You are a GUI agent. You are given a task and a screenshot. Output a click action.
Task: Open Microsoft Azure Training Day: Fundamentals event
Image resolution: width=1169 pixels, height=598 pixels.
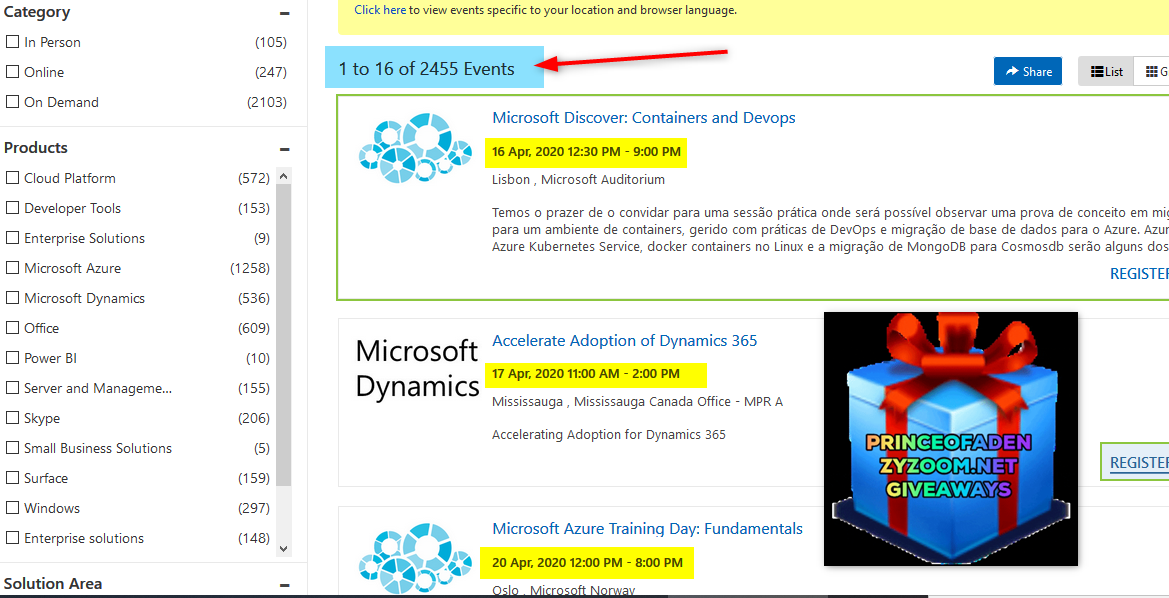pyautogui.click(x=647, y=528)
